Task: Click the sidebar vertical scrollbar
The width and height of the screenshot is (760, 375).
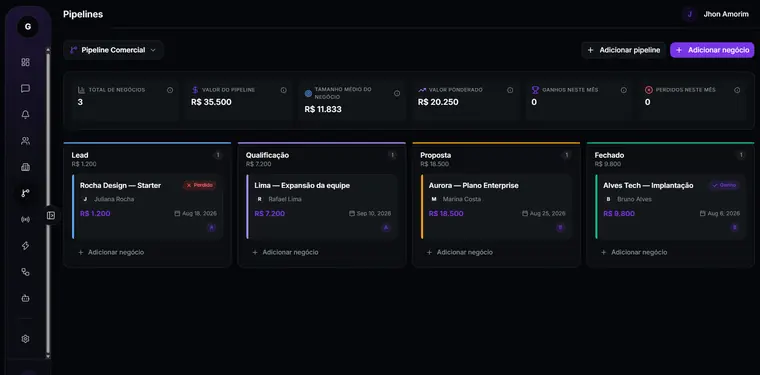Action: click(48, 203)
